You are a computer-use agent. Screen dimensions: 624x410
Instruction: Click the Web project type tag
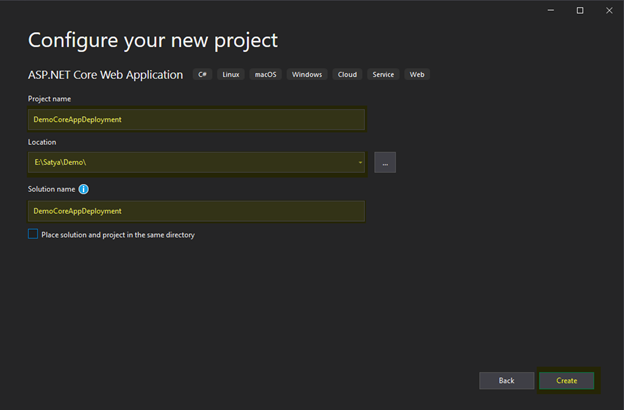[x=417, y=75]
